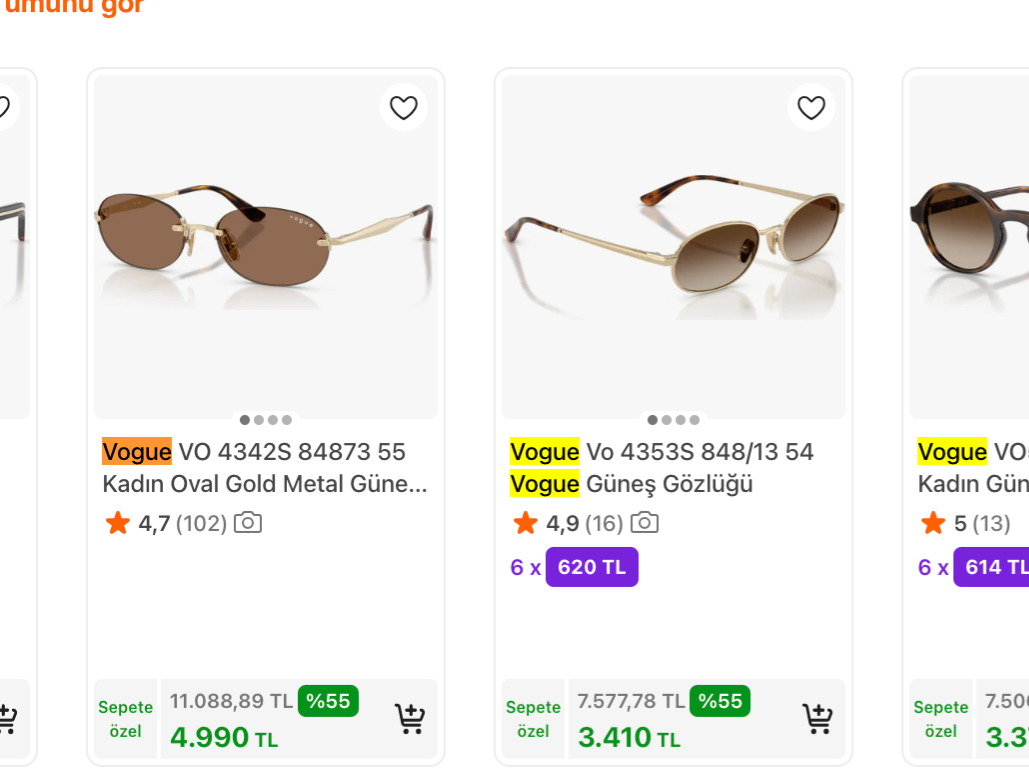This screenshot has width=1029, height=772.
Task: Open photo reviews camera icon beside (102)
Action: coord(248,523)
